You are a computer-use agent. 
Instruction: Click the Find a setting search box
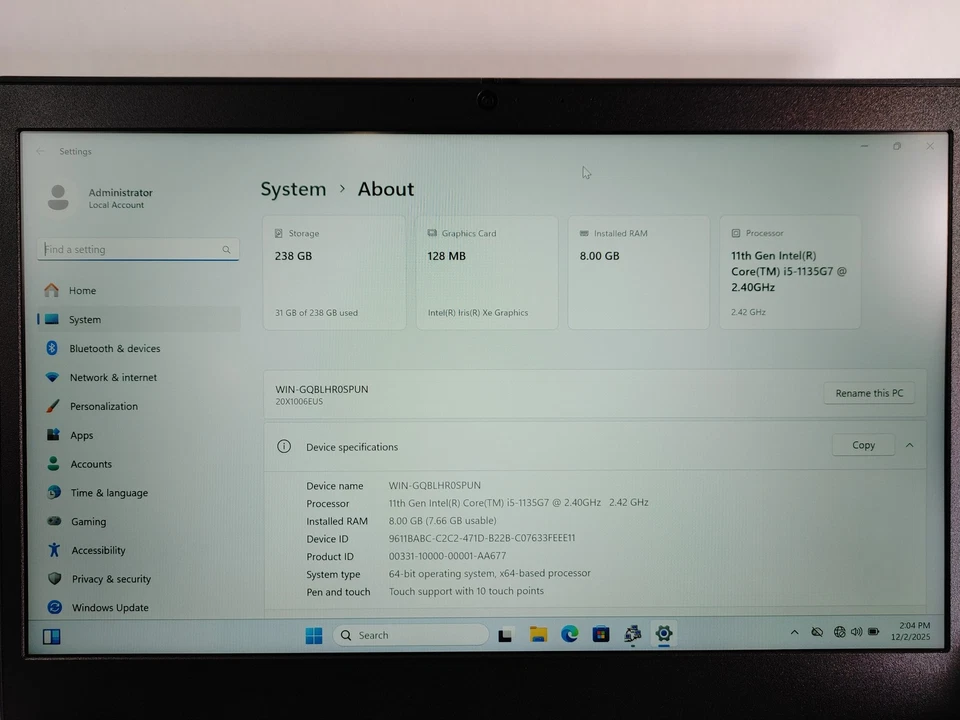tap(137, 249)
